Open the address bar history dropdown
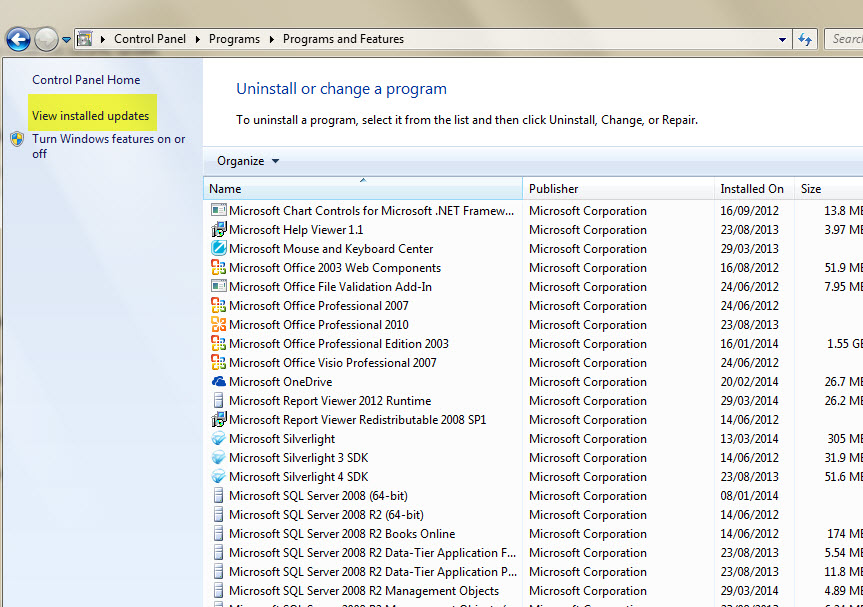Viewport: 863px width, 607px height. [782, 39]
